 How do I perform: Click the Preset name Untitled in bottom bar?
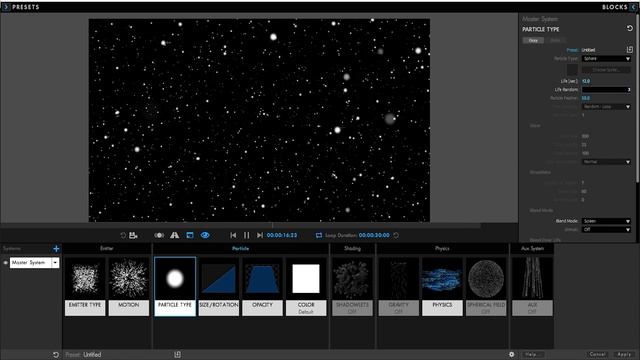click(92, 355)
